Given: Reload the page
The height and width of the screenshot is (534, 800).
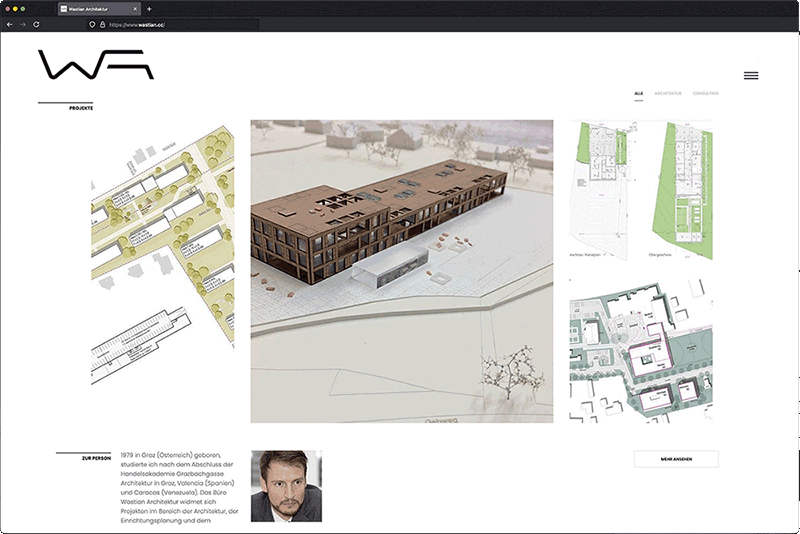Looking at the screenshot, I should [36, 24].
